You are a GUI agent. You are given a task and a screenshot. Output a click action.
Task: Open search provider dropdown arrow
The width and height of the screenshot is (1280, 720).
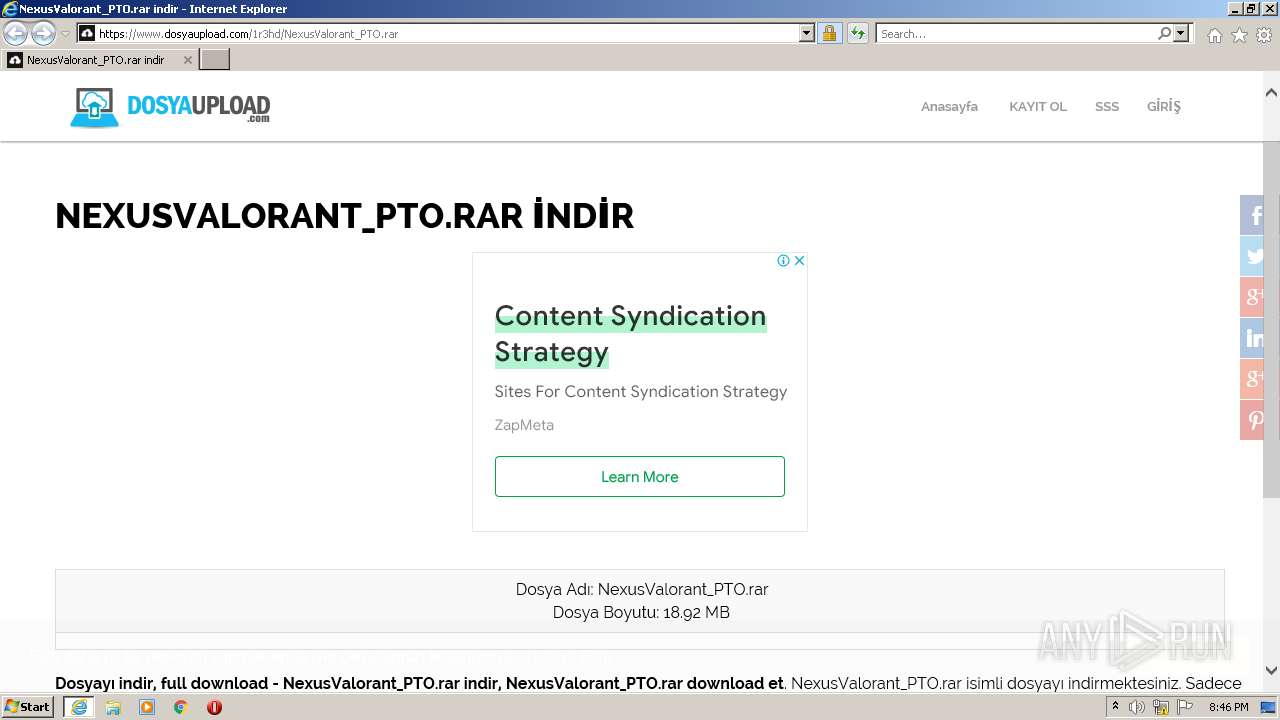coord(1181,34)
